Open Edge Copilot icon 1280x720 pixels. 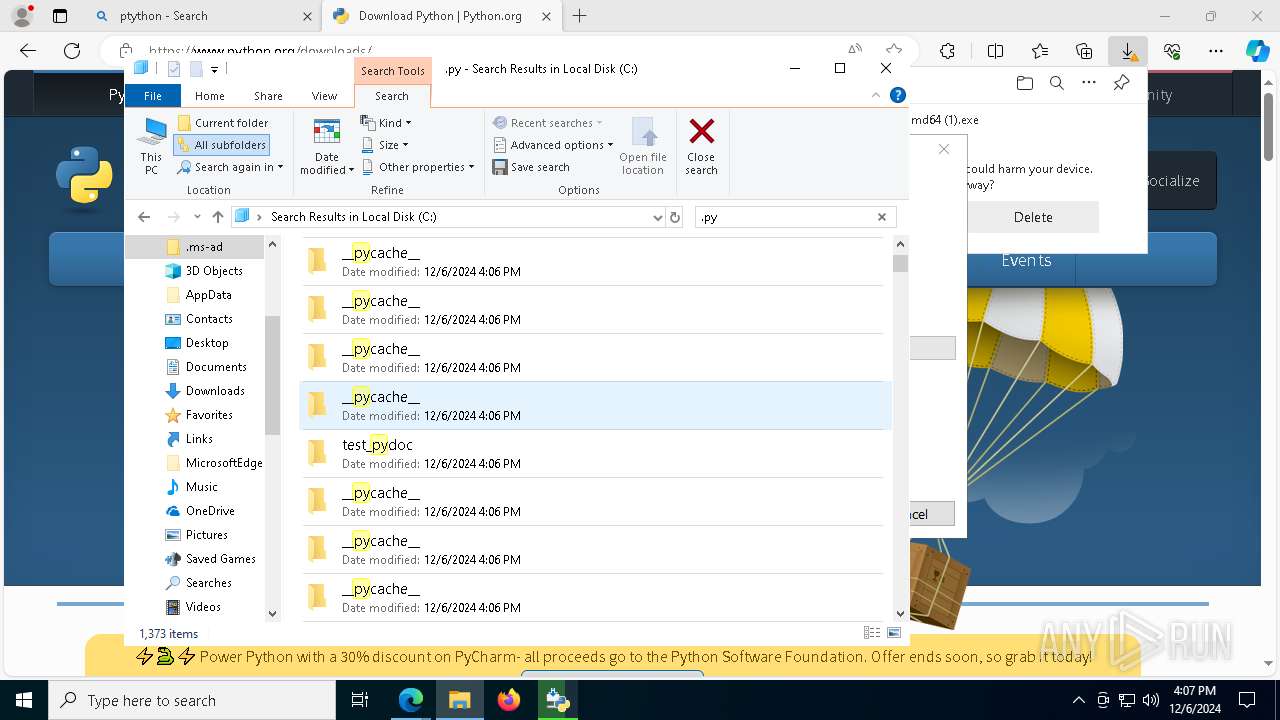click(1257, 51)
